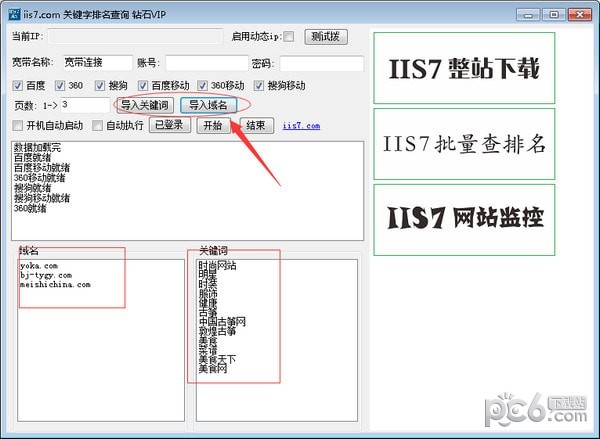
Task: Uncheck the 搜狗移动 checkbox
Action: click(x=259, y=85)
